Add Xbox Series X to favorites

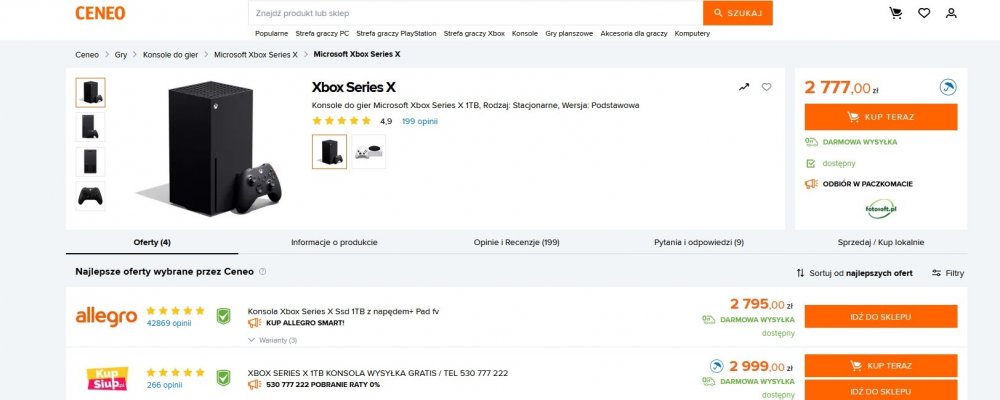[x=767, y=87]
